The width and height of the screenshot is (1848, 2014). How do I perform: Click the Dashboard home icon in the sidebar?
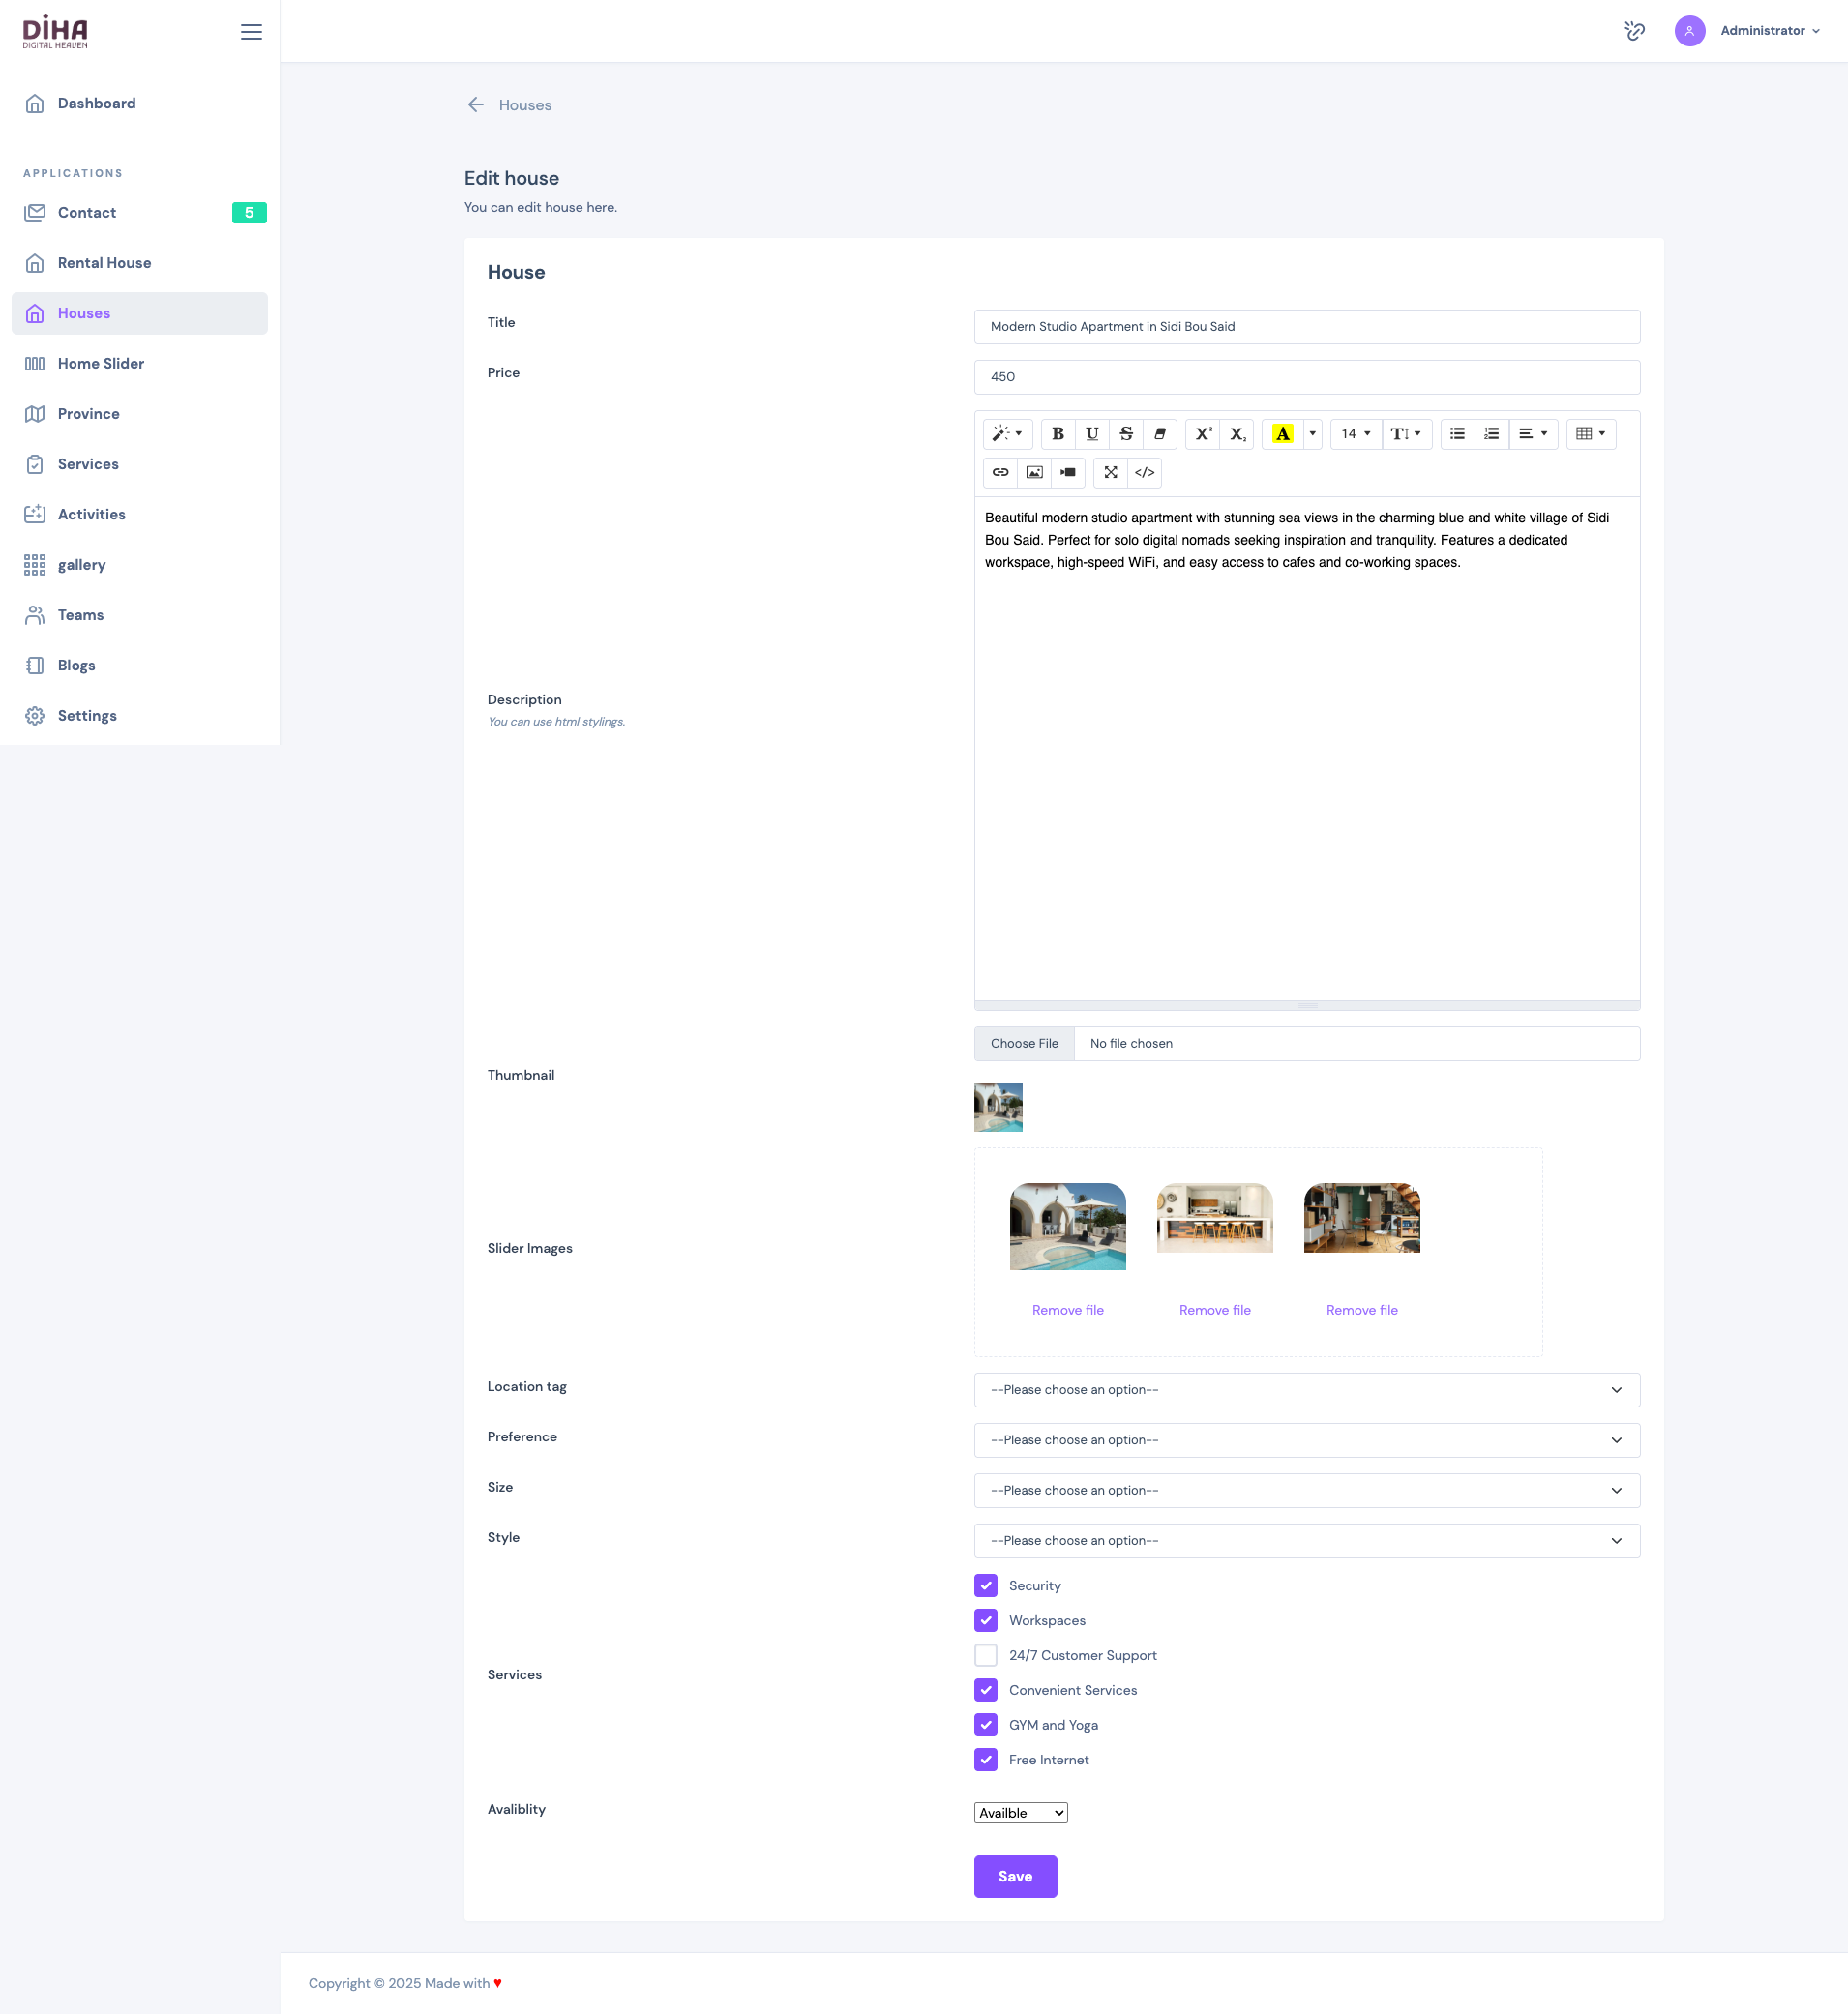(35, 103)
